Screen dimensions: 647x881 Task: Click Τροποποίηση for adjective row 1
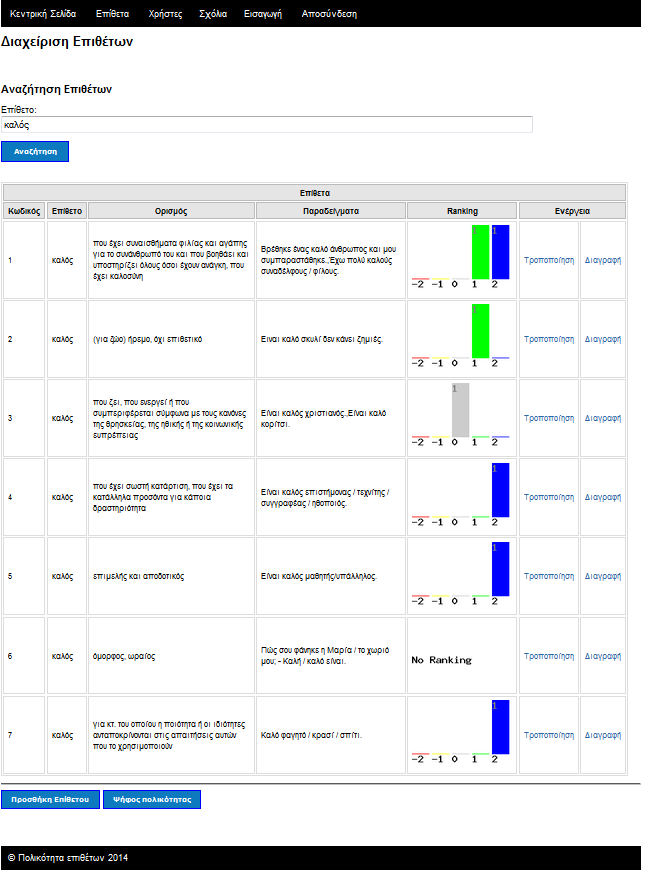pyautogui.click(x=549, y=260)
